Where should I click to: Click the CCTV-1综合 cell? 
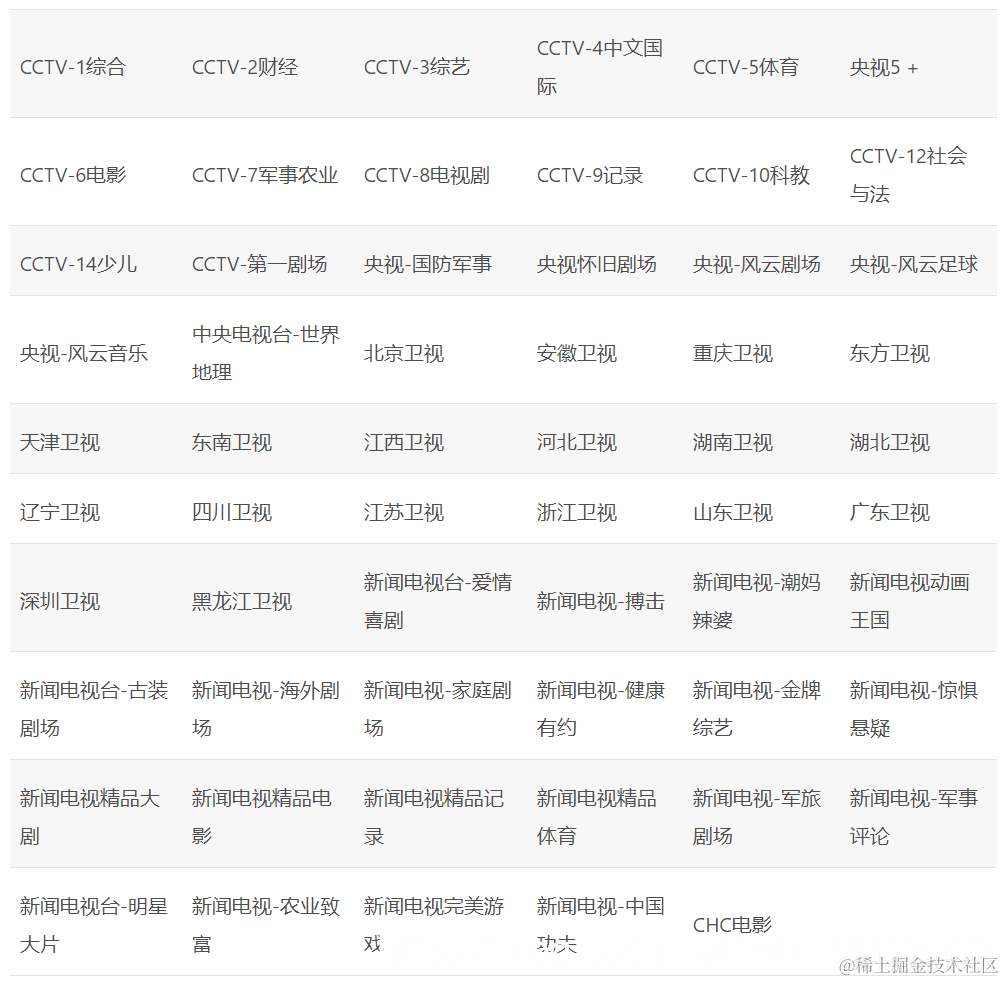(x=72, y=67)
